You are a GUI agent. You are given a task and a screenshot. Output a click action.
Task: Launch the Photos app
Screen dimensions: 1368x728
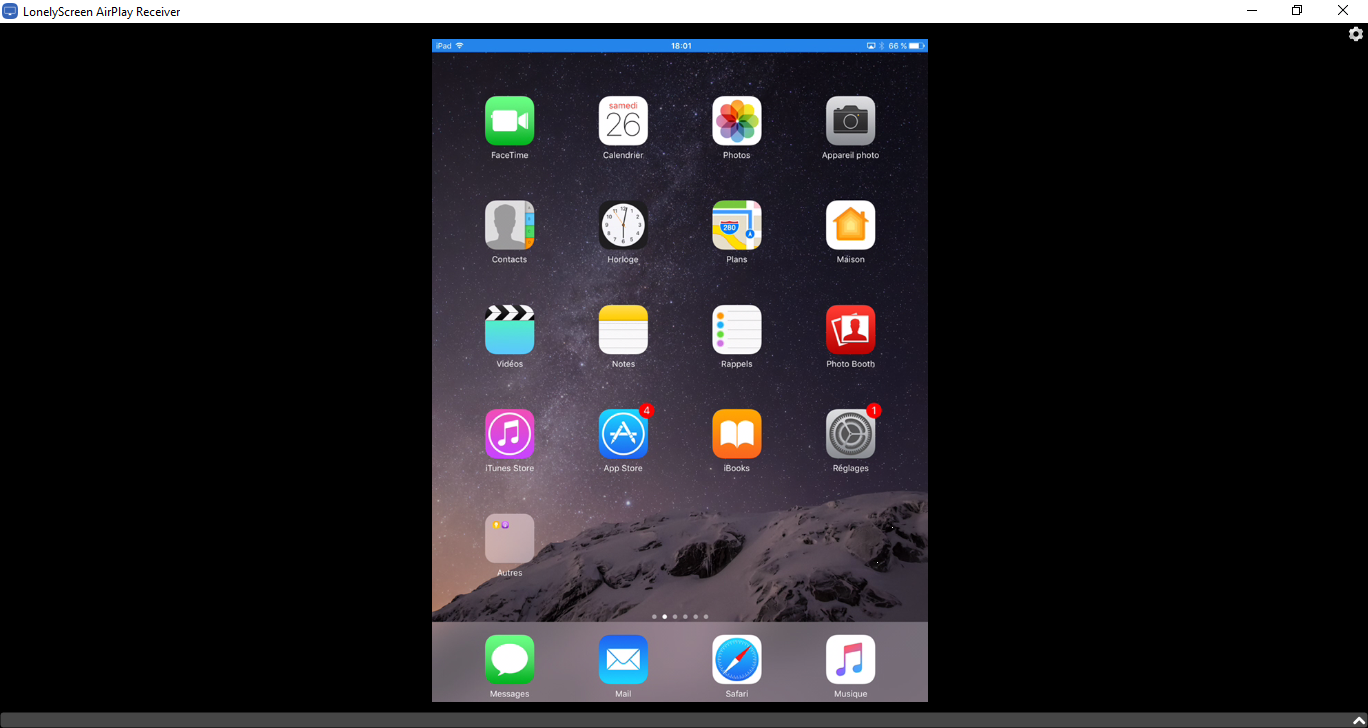[x=737, y=121]
